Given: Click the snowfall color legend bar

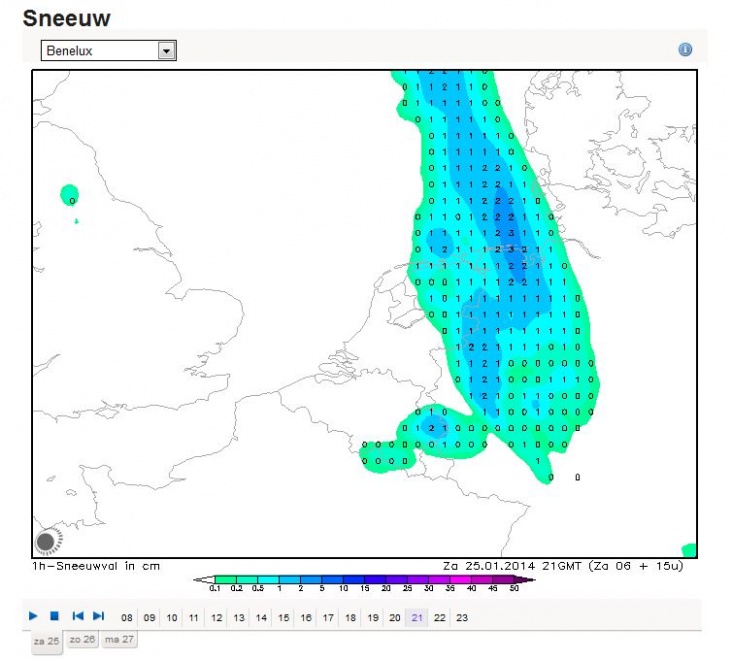Looking at the screenshot, I should [x=364, y=580].
